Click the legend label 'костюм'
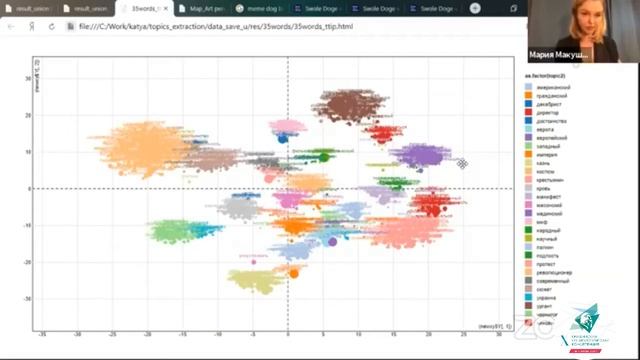The height and width of the screenshot is (360, 640). pos(545,171)
